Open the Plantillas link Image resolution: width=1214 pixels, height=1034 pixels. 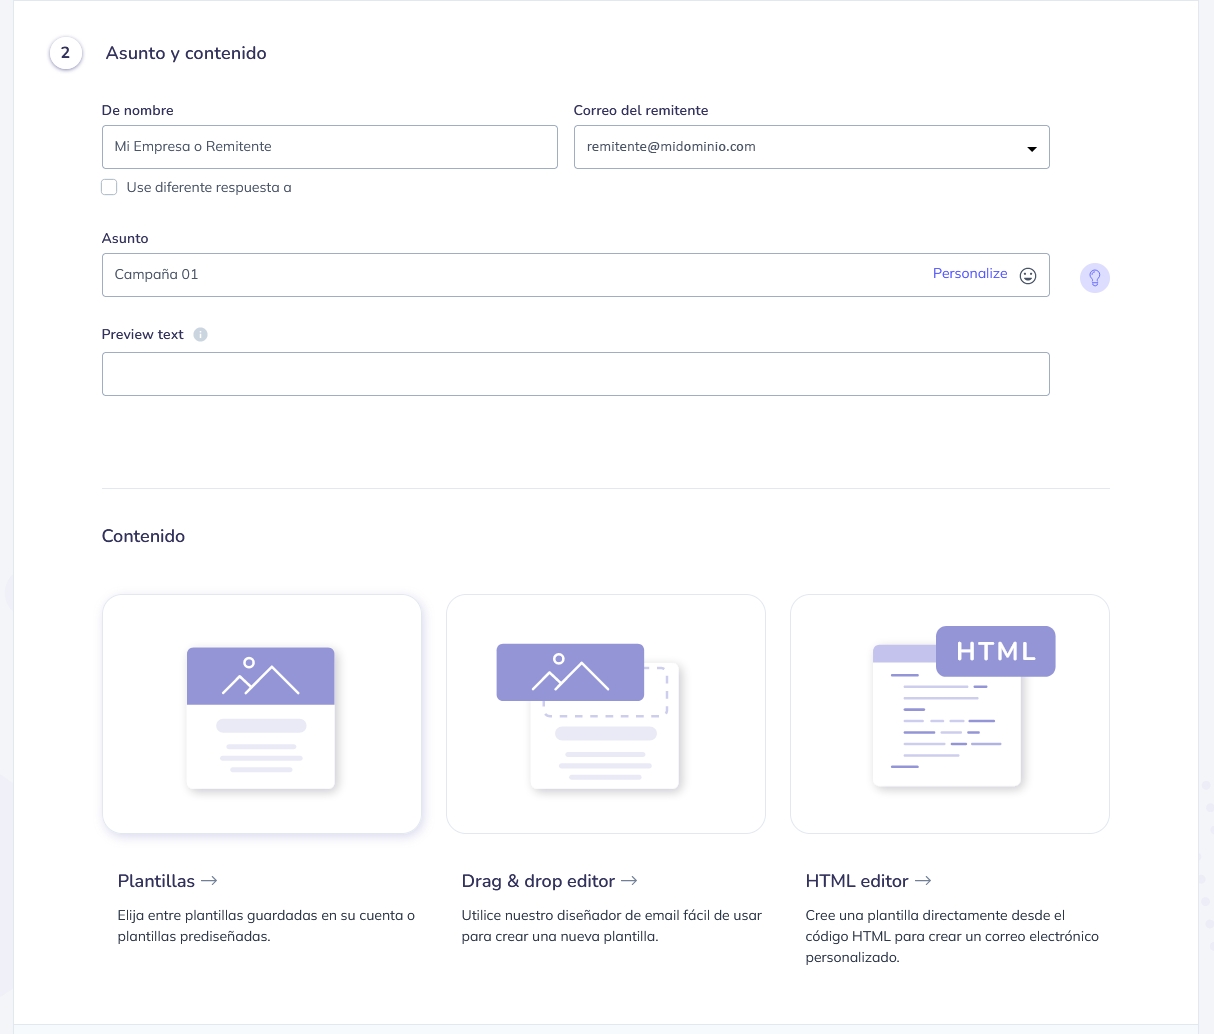coord(156,881)
